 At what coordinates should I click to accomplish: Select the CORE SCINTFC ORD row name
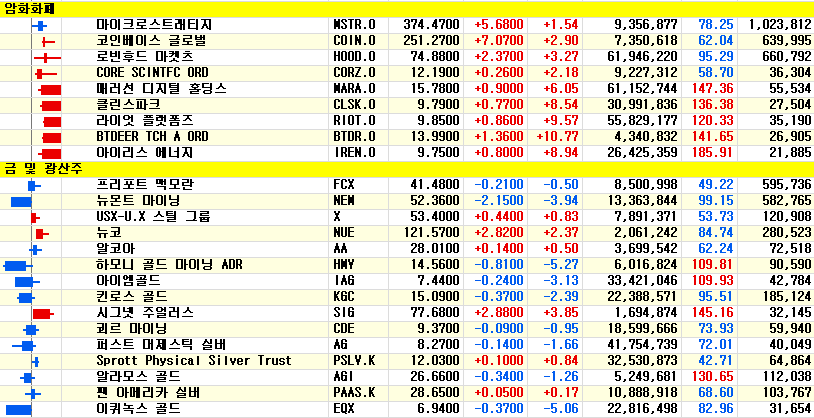[x=152, y=72]
